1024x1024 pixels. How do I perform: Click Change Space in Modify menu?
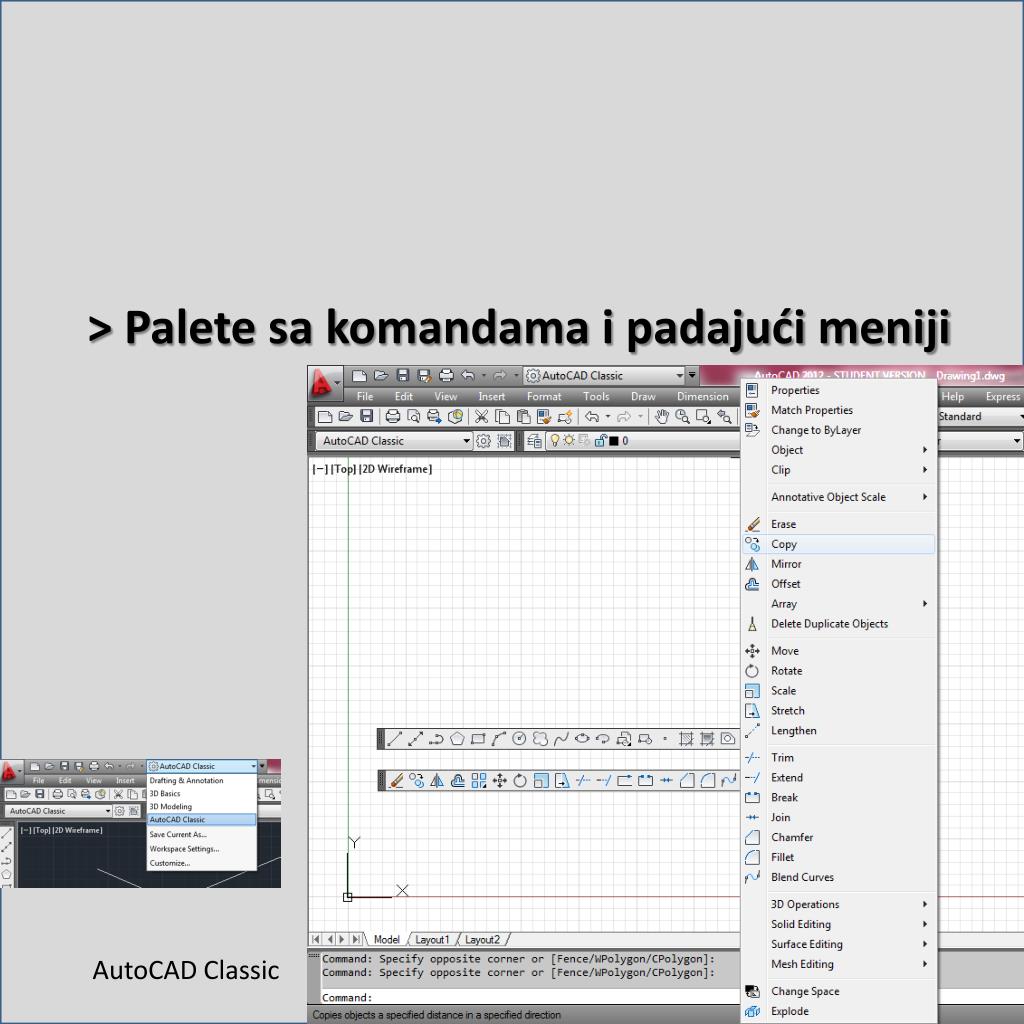click(x=839, y=991)
